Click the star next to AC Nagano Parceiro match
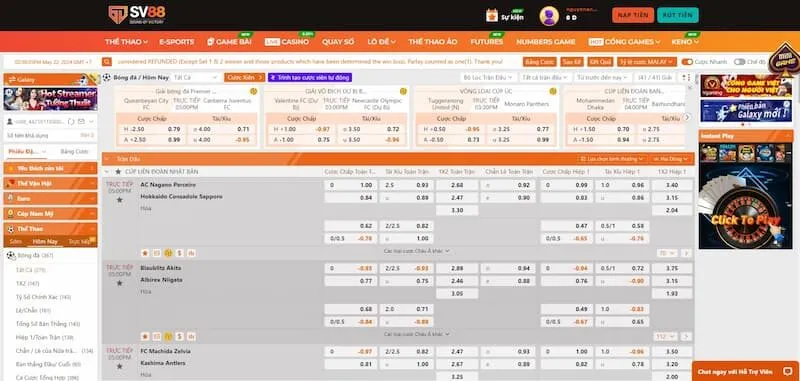The width and height of the screenshot is (800, 381). (119, 199)
